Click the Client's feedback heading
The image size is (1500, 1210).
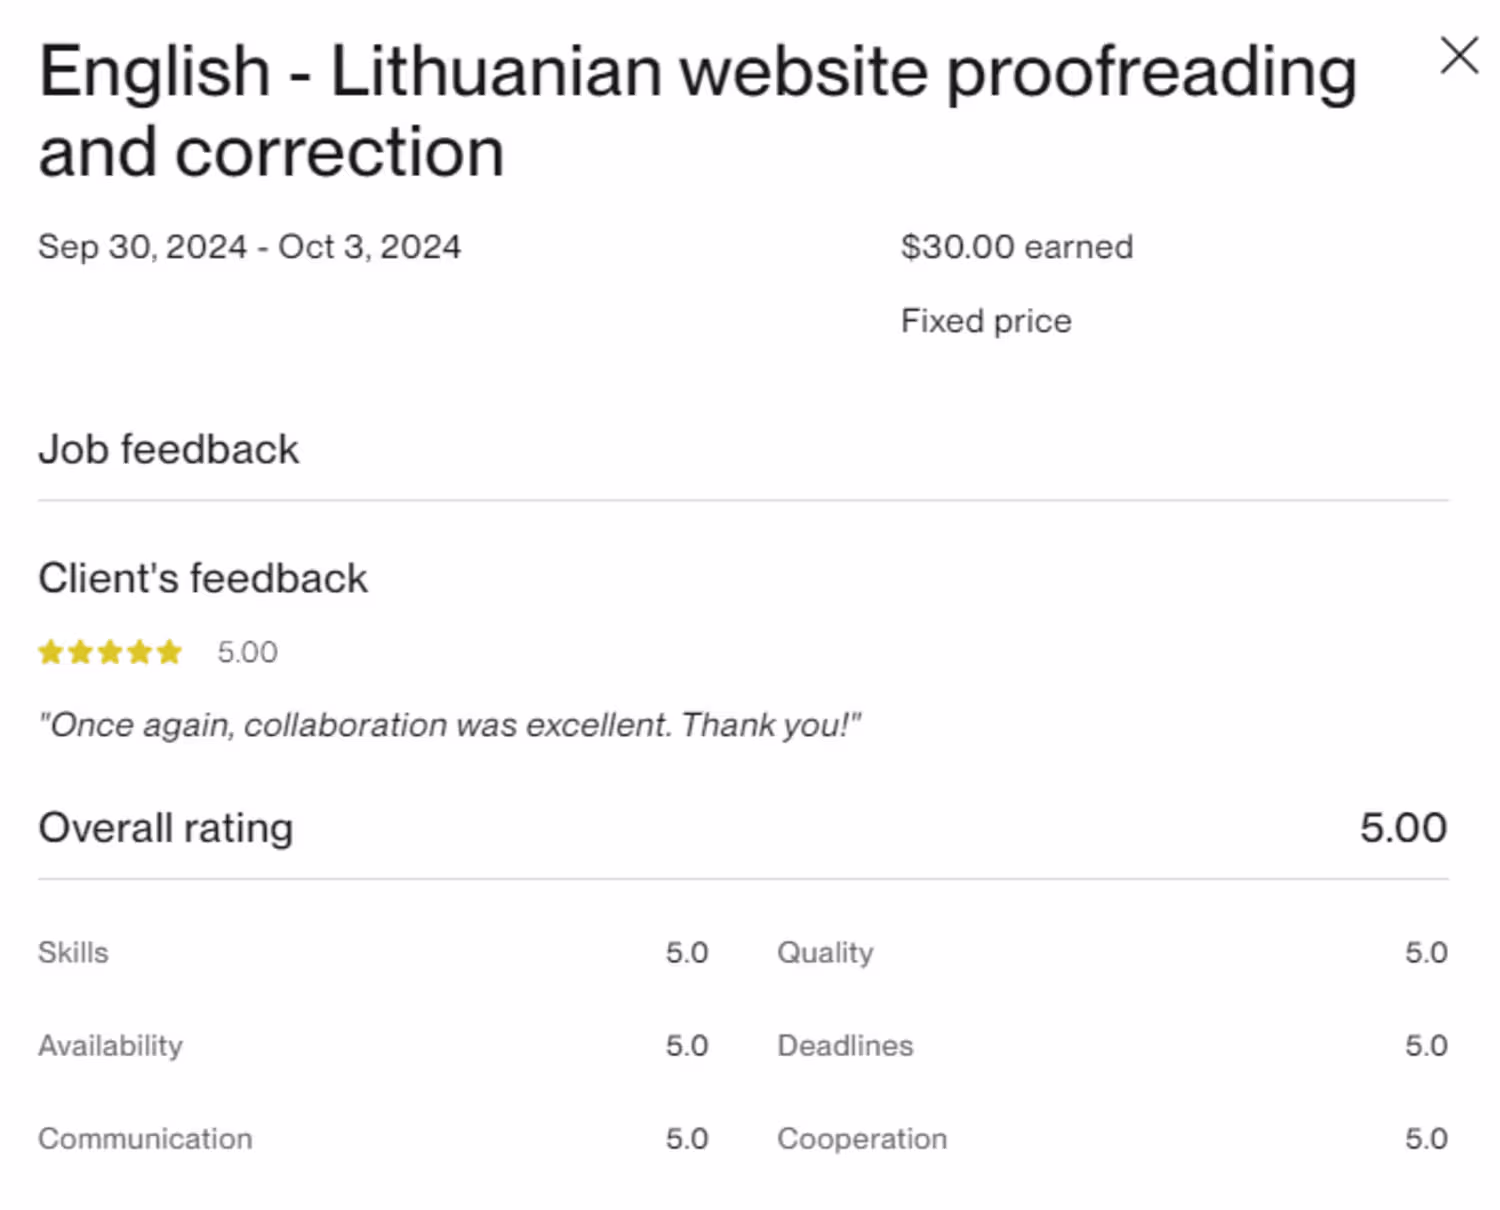click(203, 578)
